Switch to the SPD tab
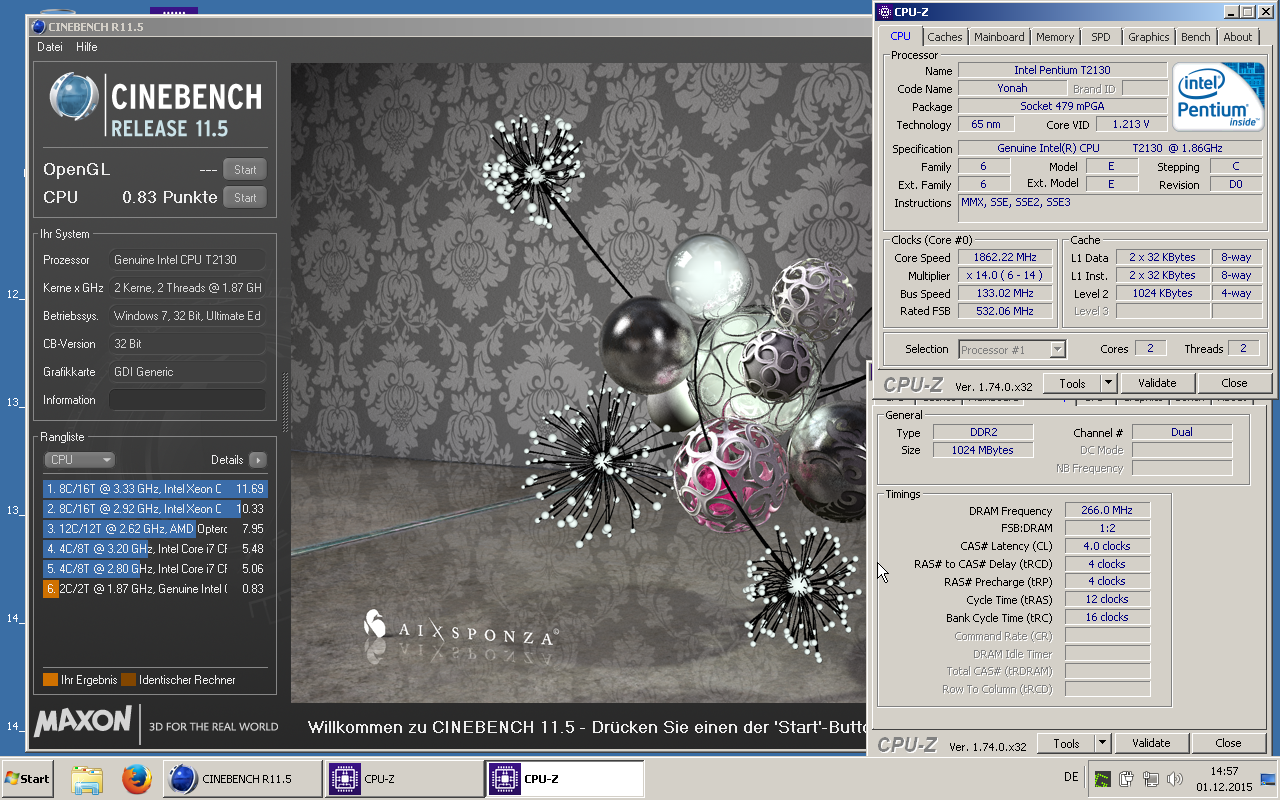Image resolution: width=1280 pixels, height=800 pixels. tap(1100, 37)
